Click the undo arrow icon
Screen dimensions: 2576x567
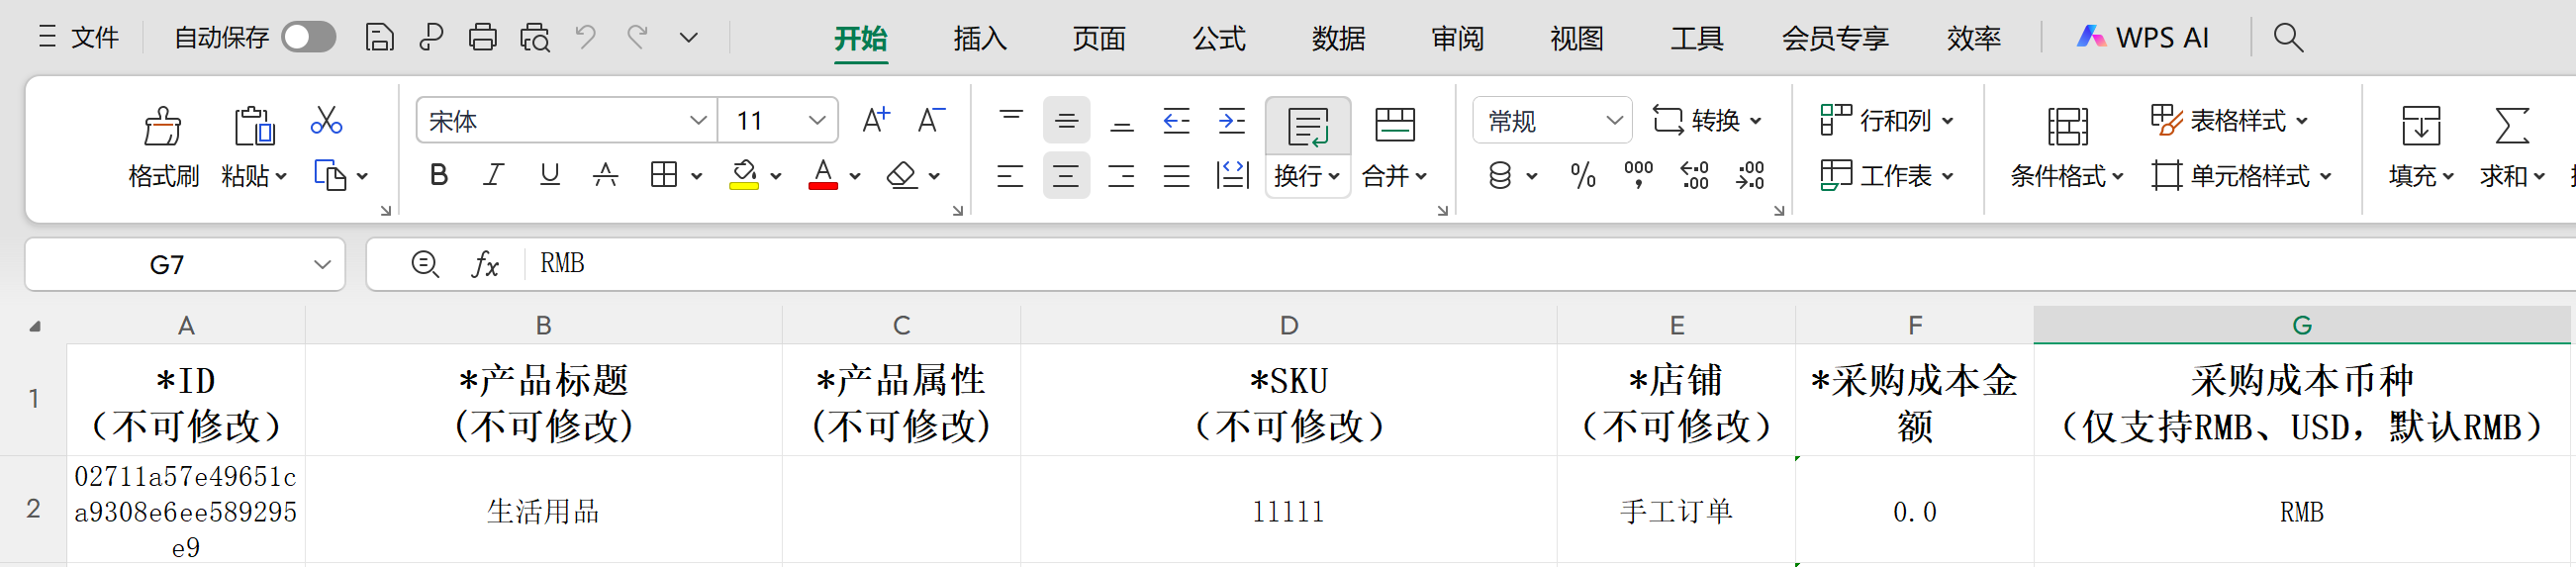click(x=586, y=38)
